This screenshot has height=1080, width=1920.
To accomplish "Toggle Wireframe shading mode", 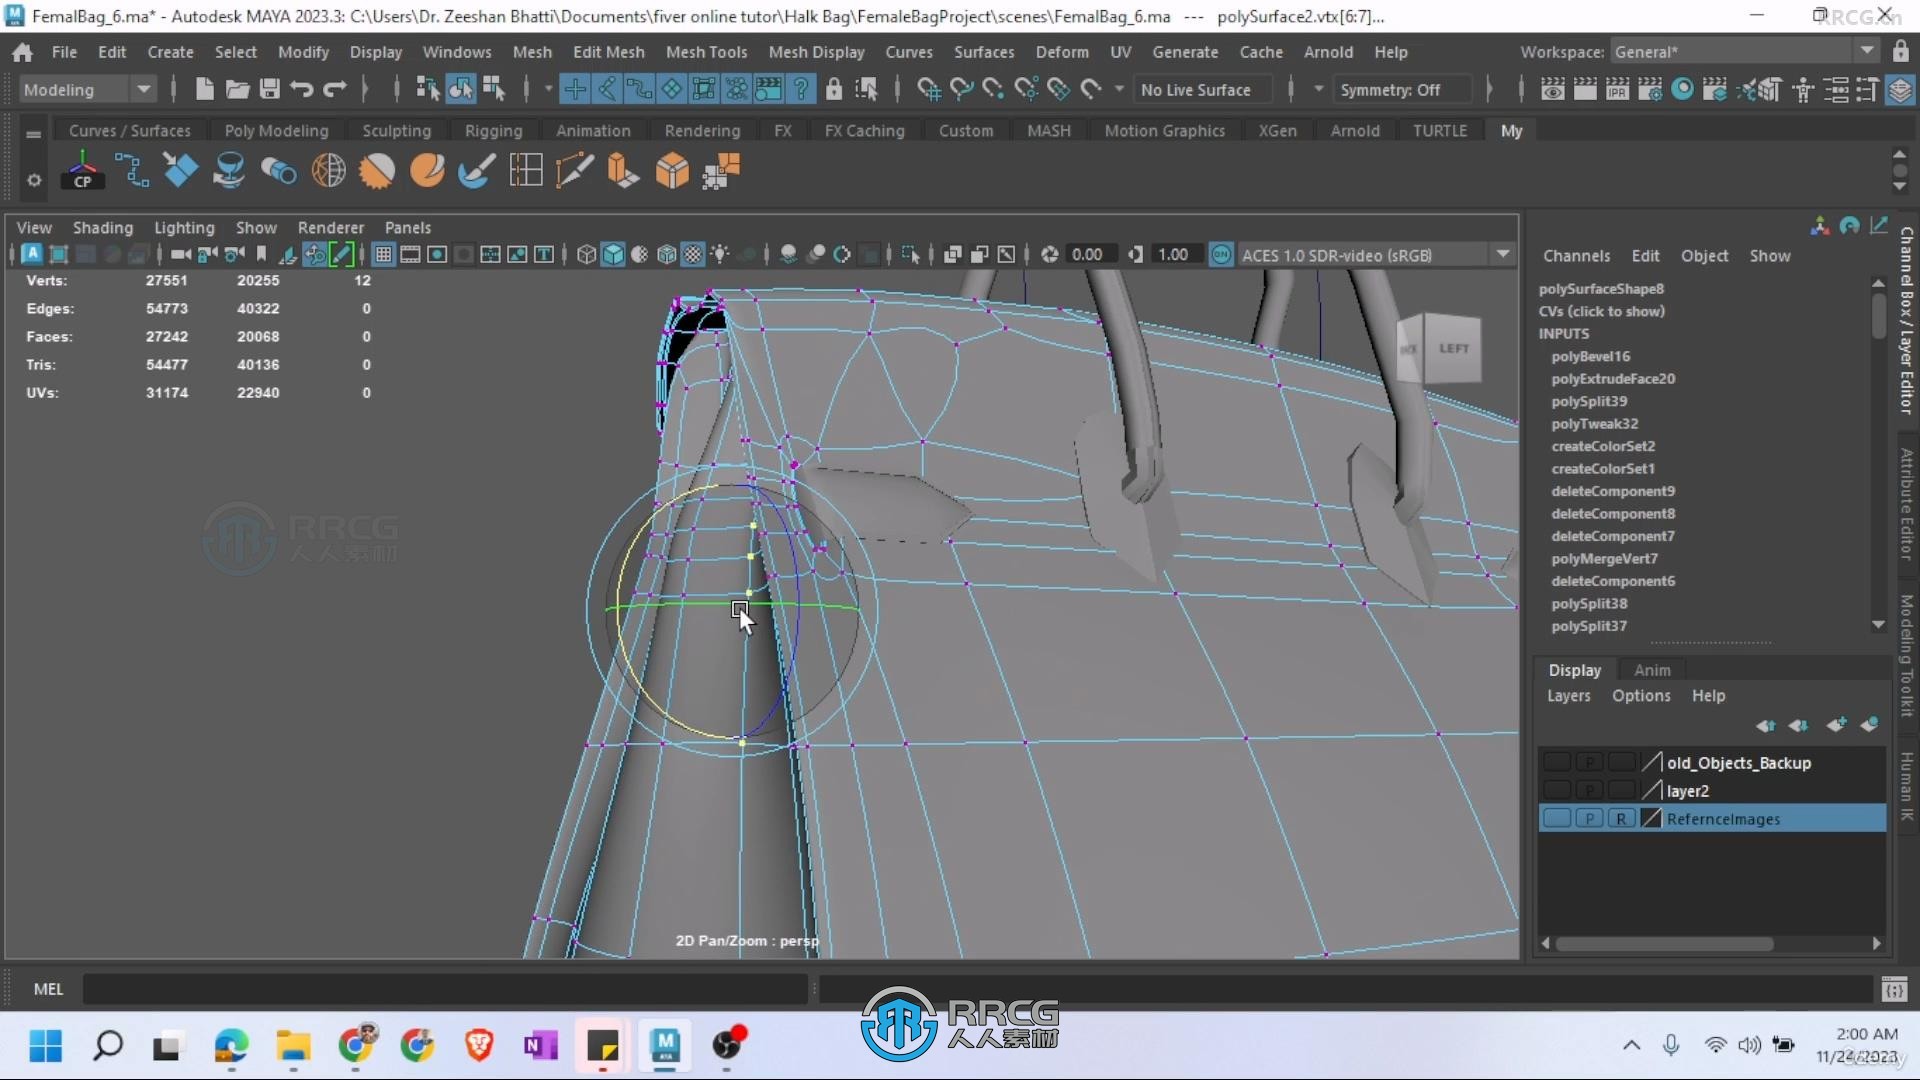I will click(586, 255).
